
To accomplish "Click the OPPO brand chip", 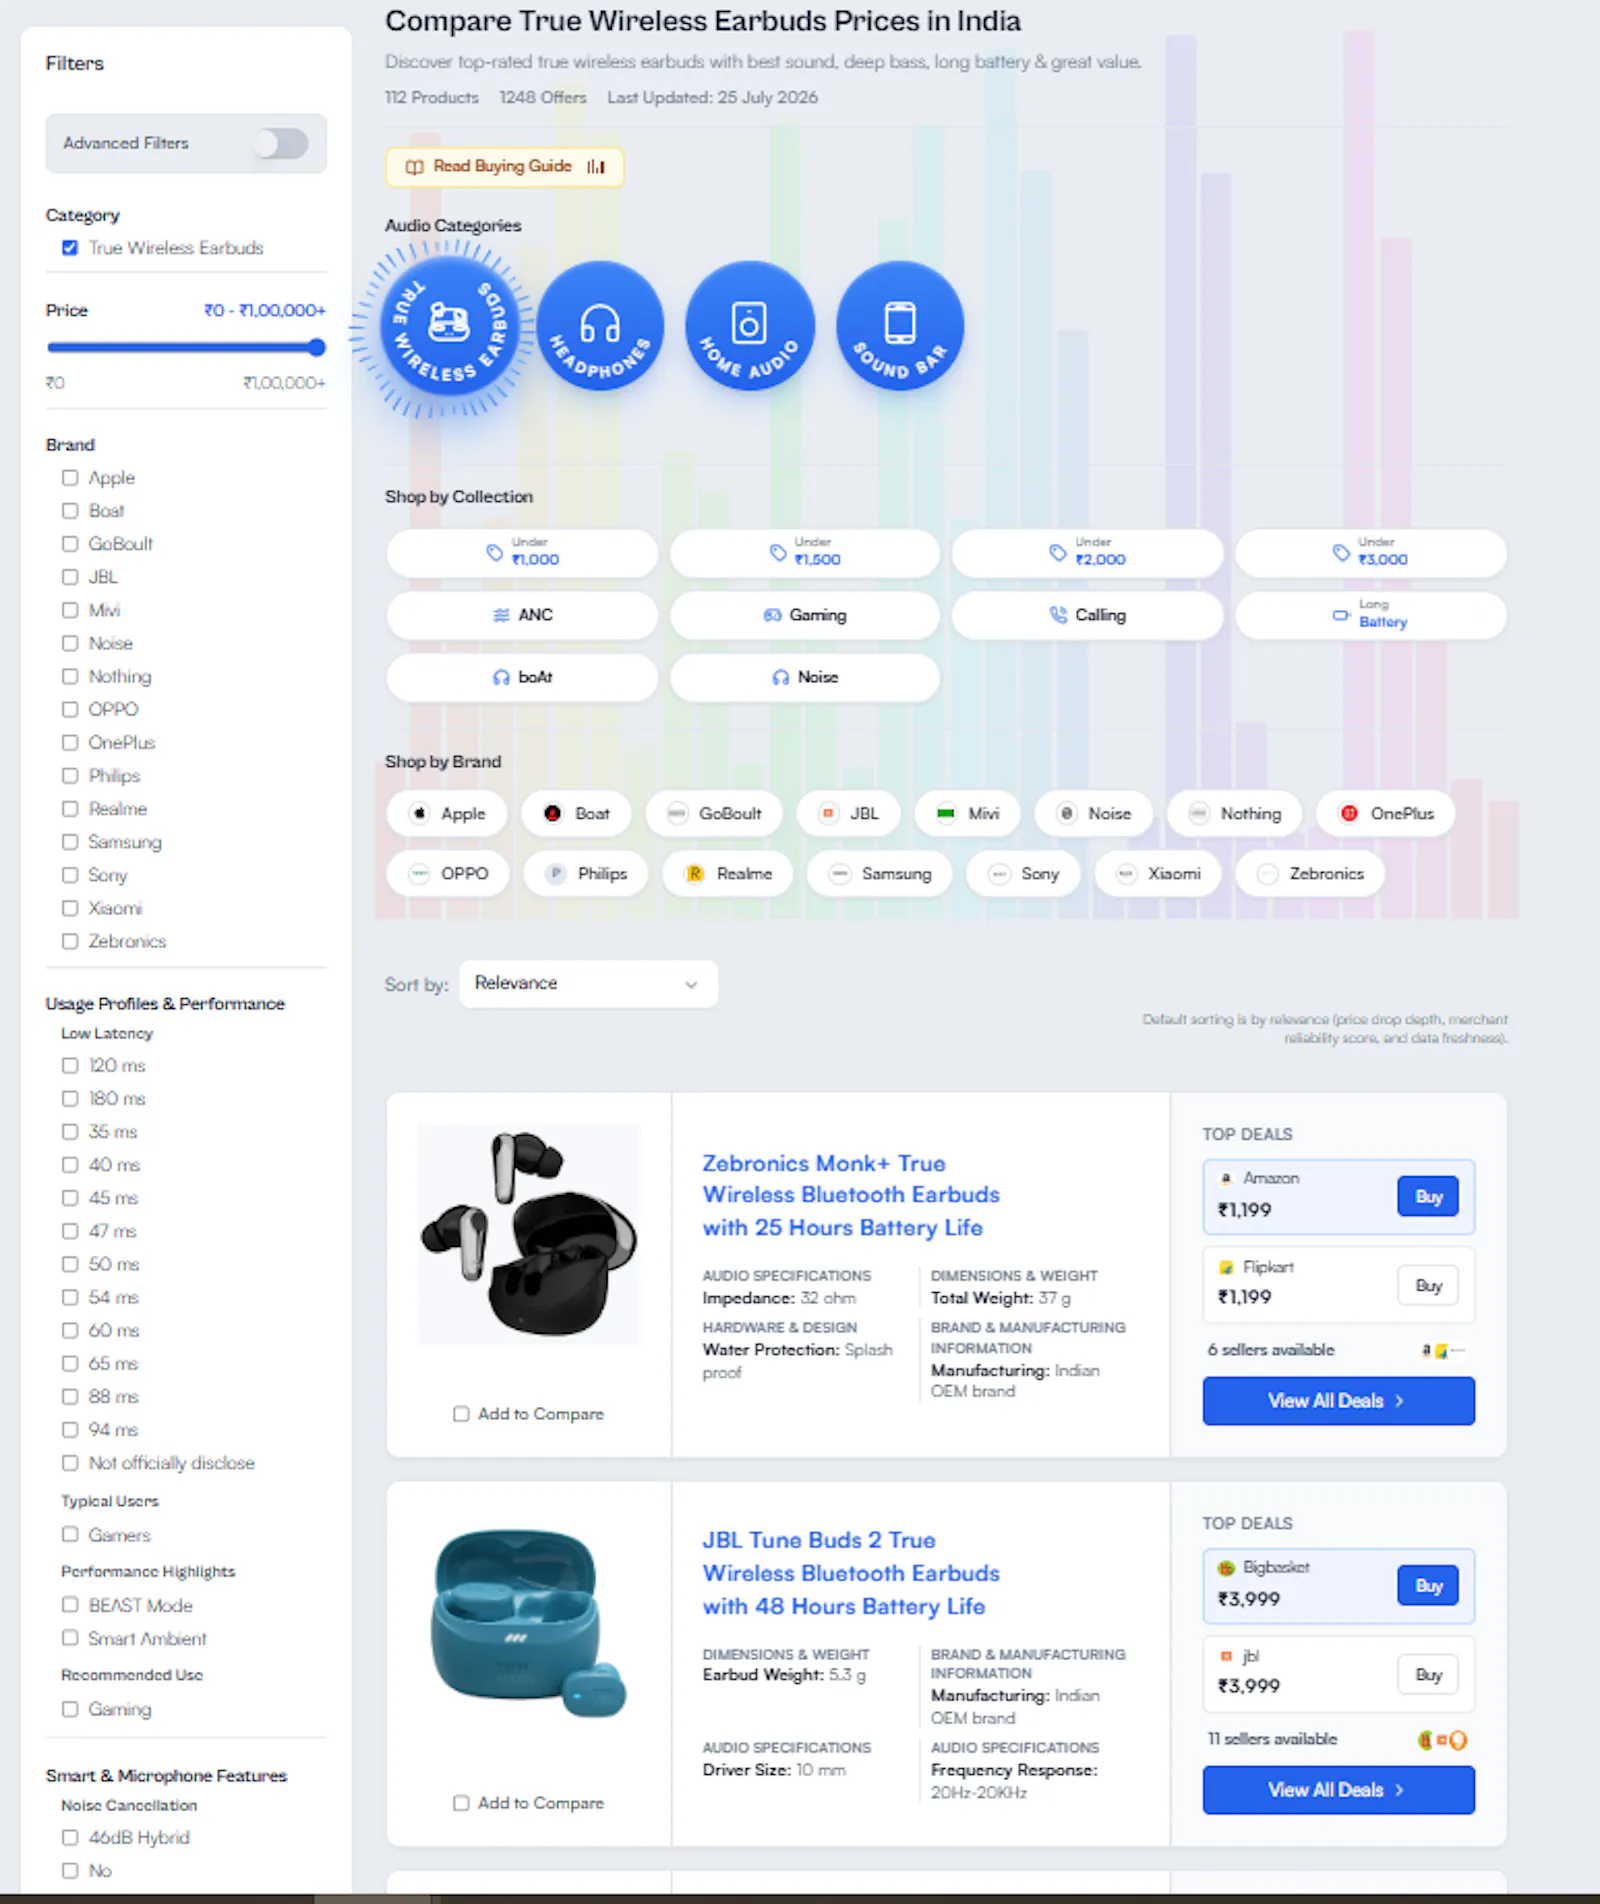I will click(448, 873).
